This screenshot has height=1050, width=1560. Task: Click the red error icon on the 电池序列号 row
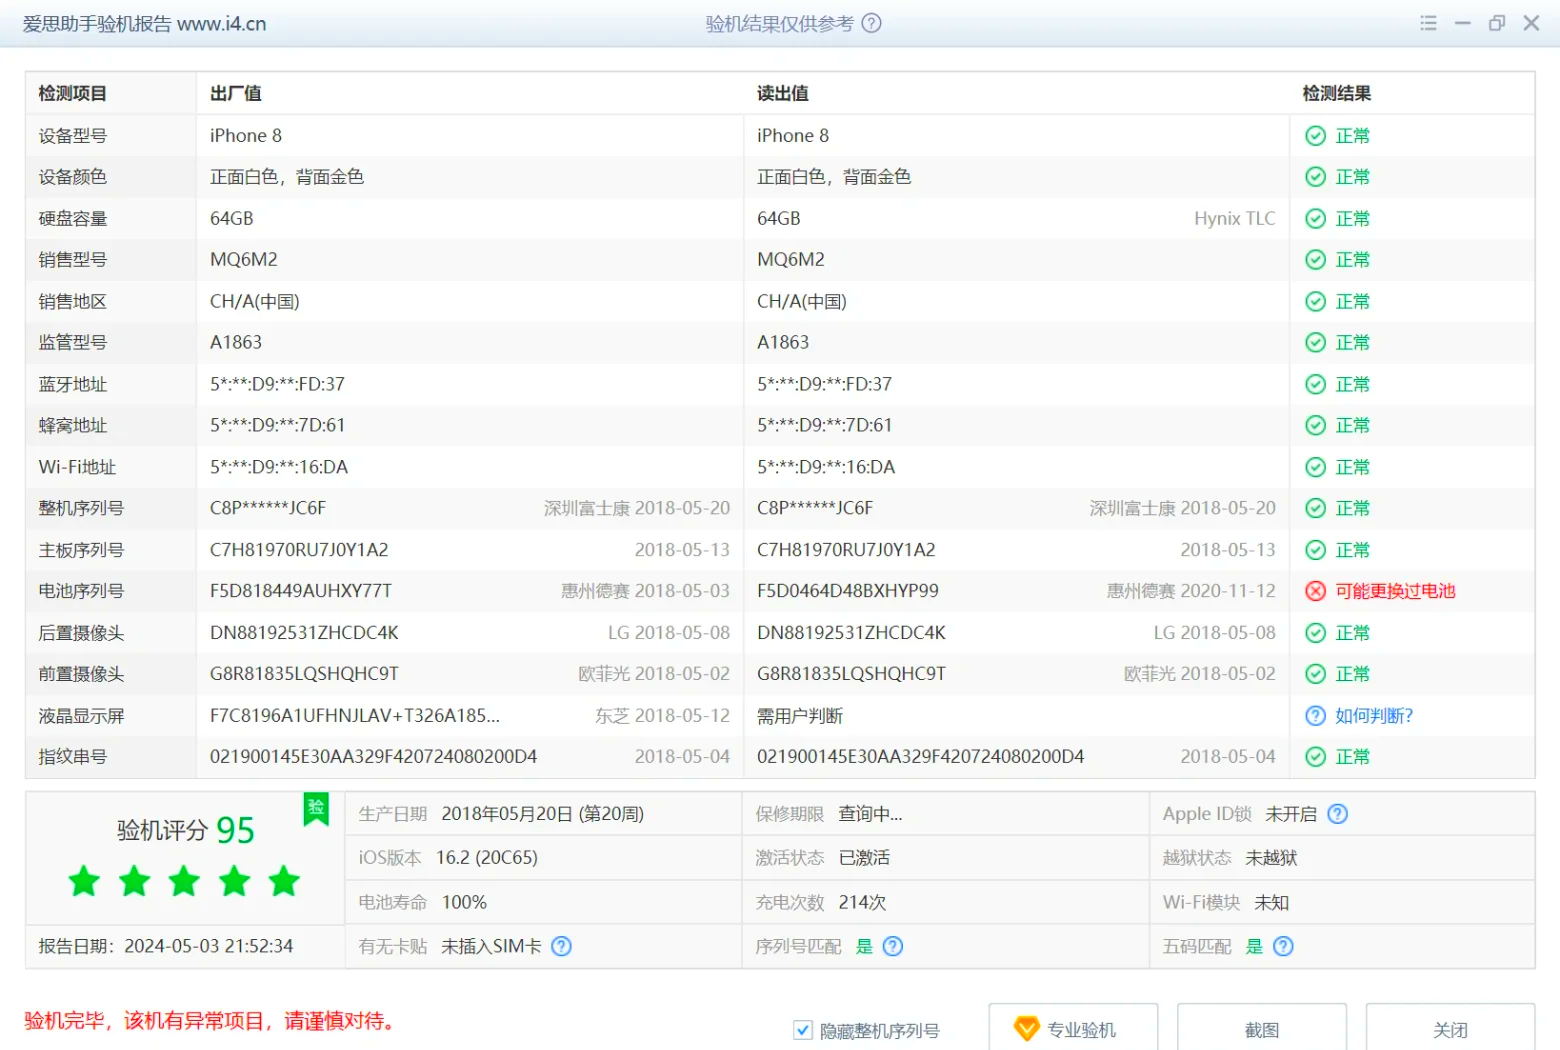[1315, 591]
